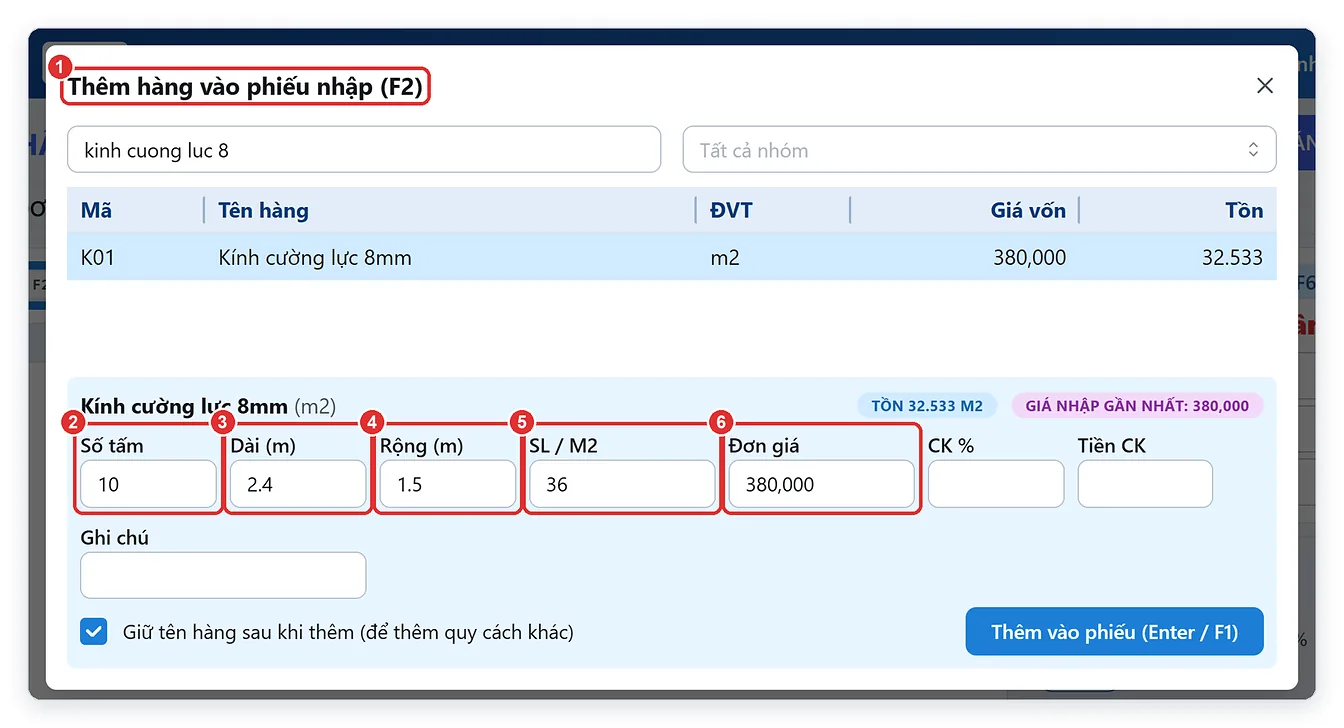Click the 380,000 cost price cell
1344x728 pixels.
point(1029,257)
